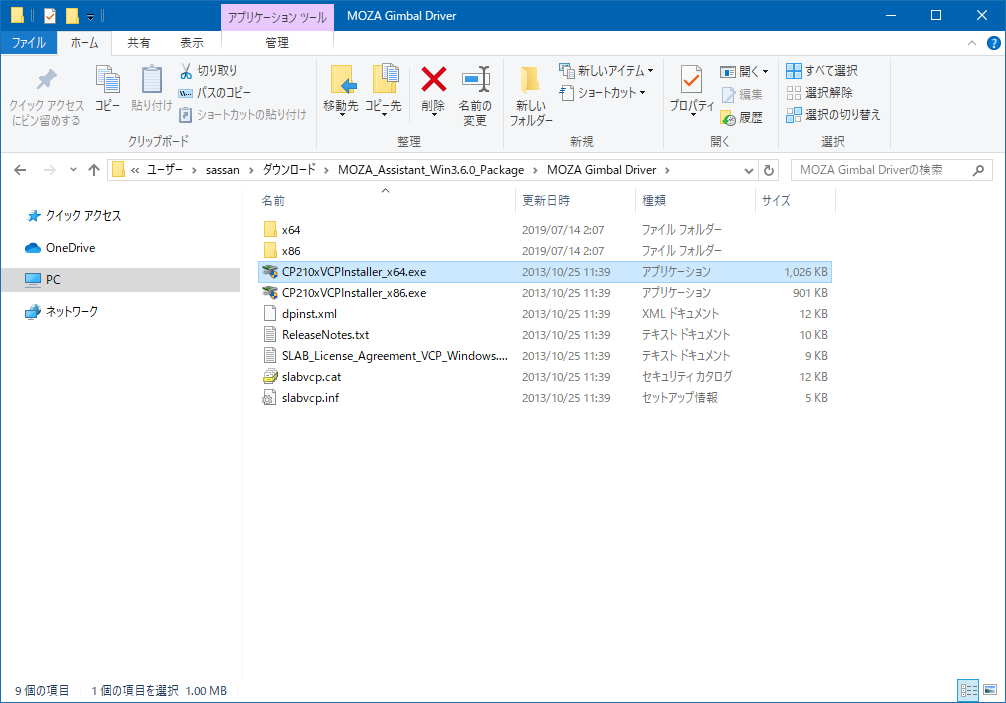Click the Pin to Quick Access icon
The height and width of the screenshot is (703, 1006).
[46, 80]
